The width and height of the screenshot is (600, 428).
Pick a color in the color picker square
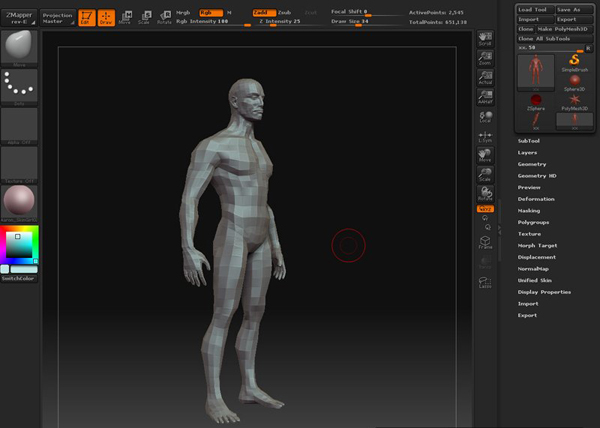click(x=19, y=244)
